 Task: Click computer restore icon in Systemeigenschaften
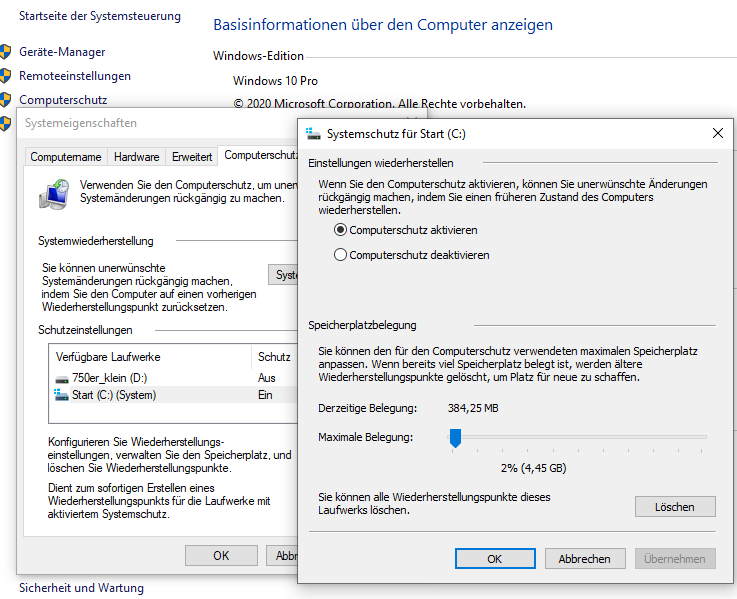tap(54, 194)
